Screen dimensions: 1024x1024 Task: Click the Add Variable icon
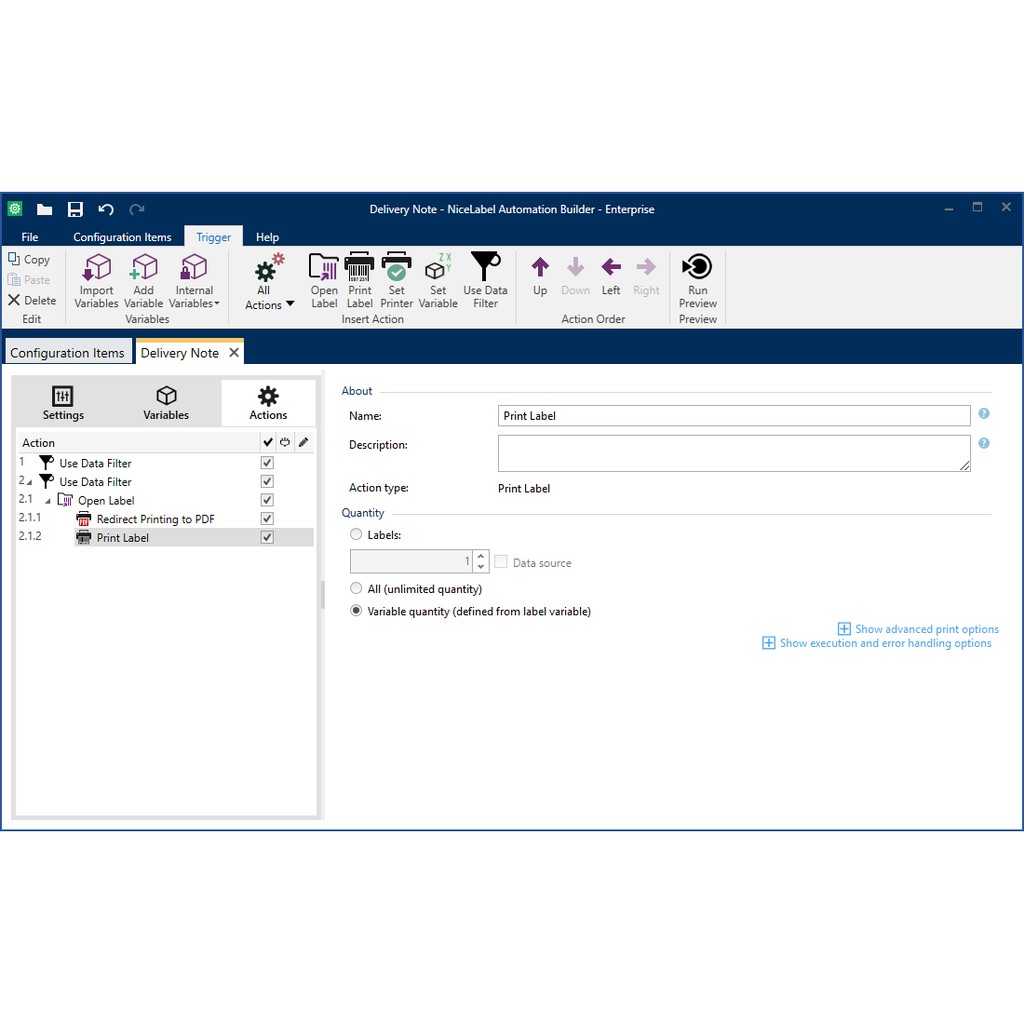click(x=144, y=268)
